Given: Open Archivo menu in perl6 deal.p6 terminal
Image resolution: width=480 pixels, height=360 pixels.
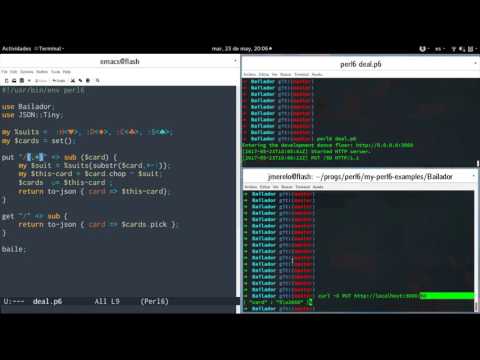Looking at the screenshot, I should click(x=250, y=74).
